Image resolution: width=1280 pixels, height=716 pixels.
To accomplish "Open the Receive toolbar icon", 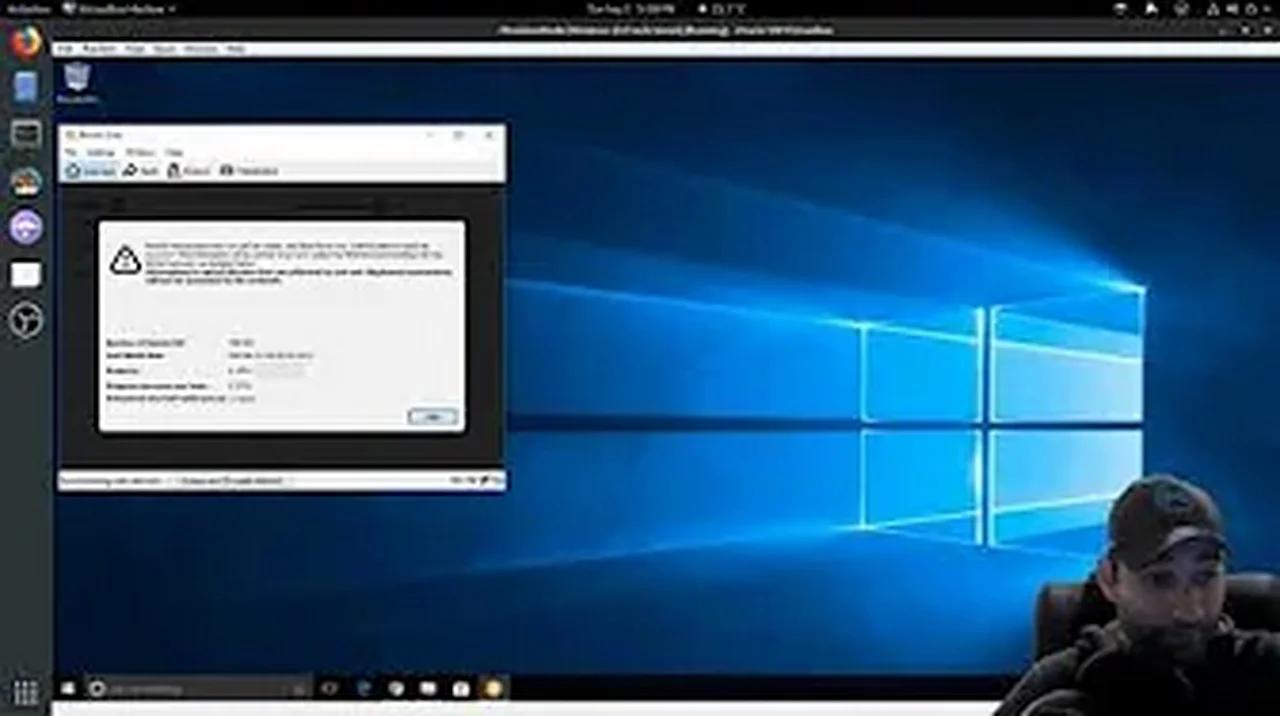I will point(190,170).
